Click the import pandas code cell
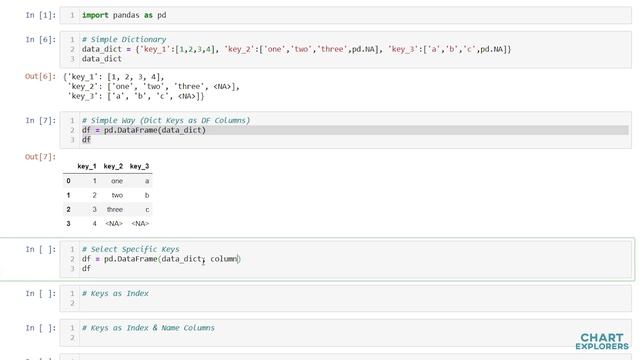 345,15
